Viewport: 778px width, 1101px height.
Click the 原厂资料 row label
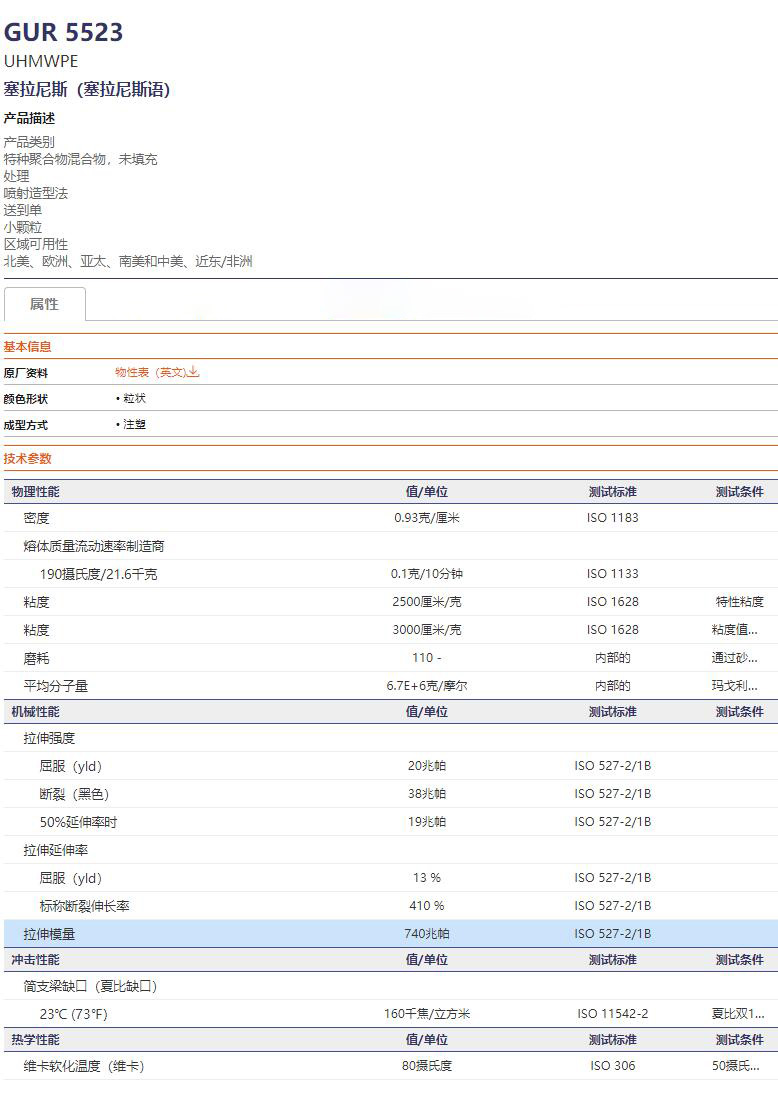[x=26, y=373]
